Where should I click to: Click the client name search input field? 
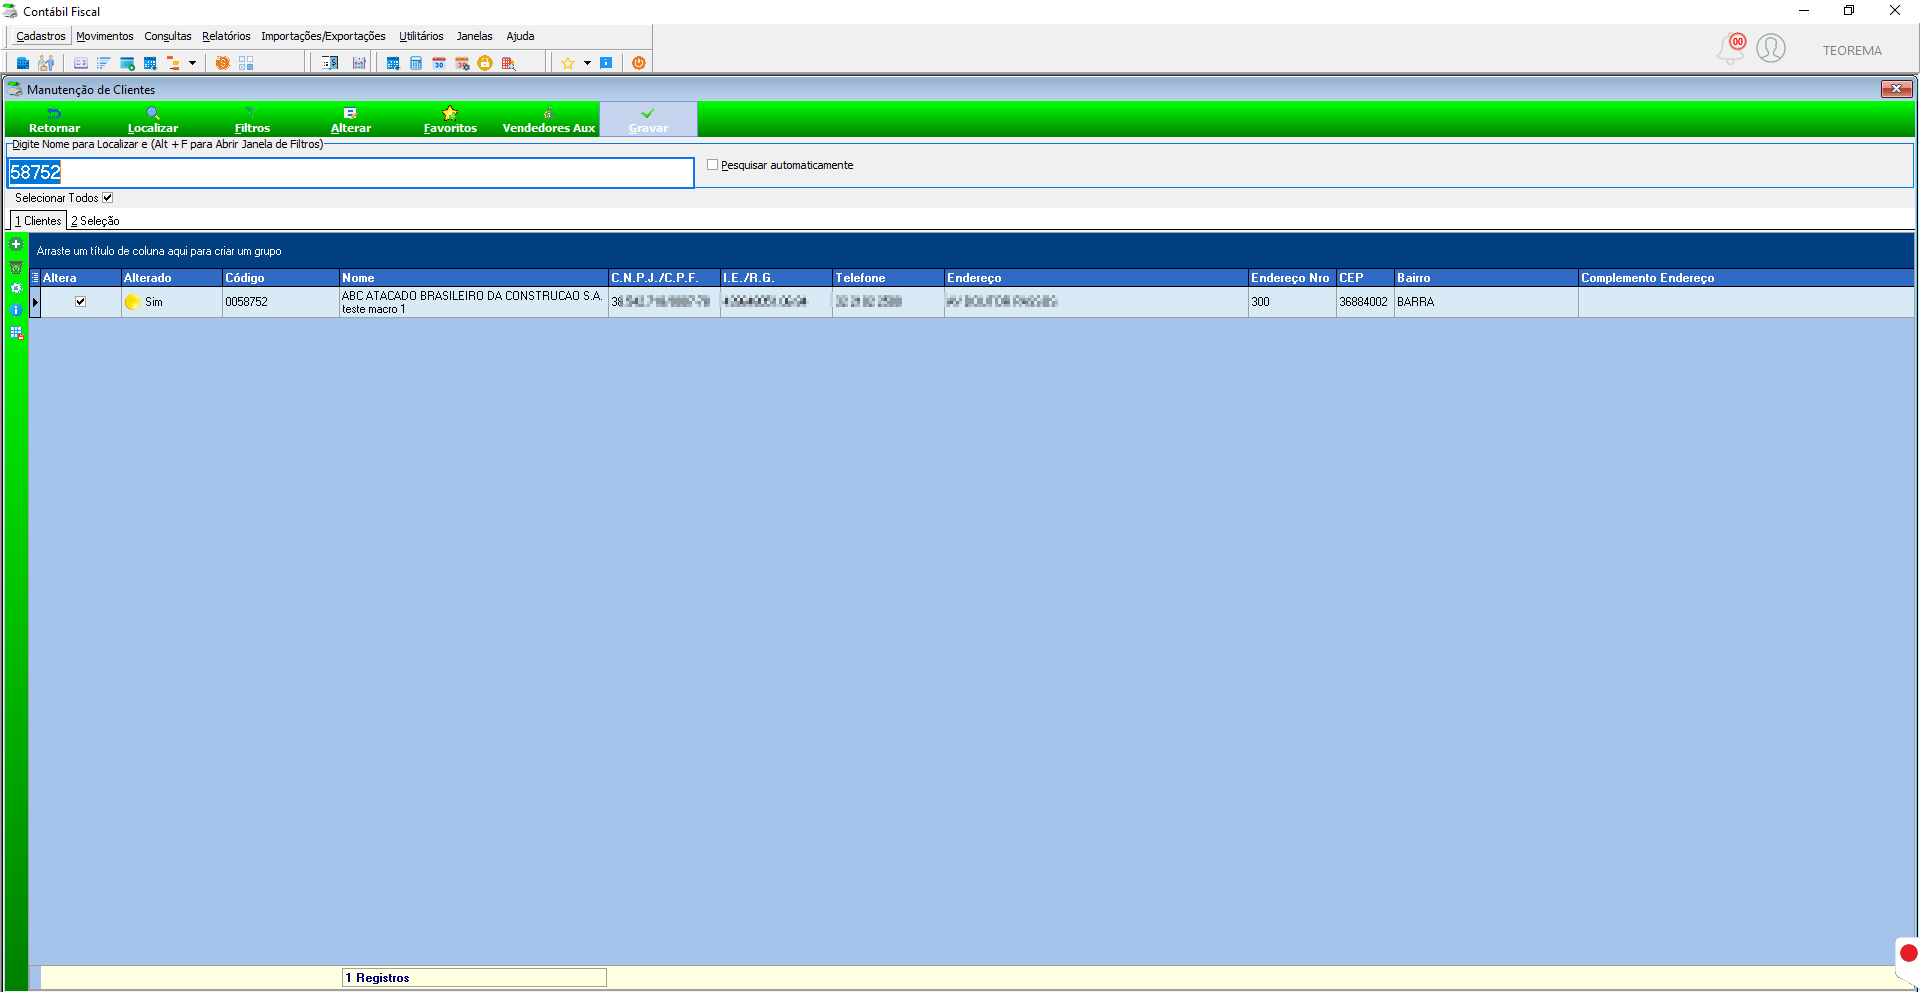point(351,173)
